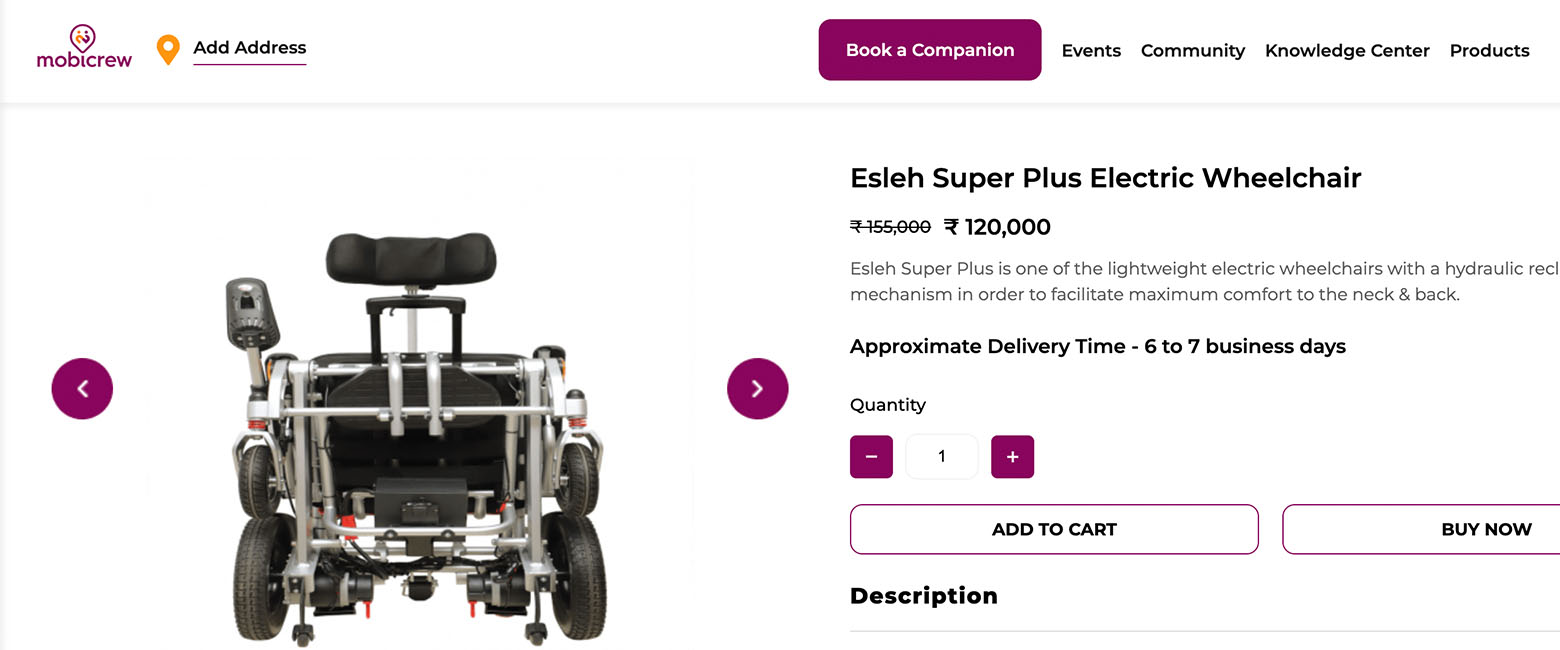Decrease quantity with the minus button

pos(871,457)
